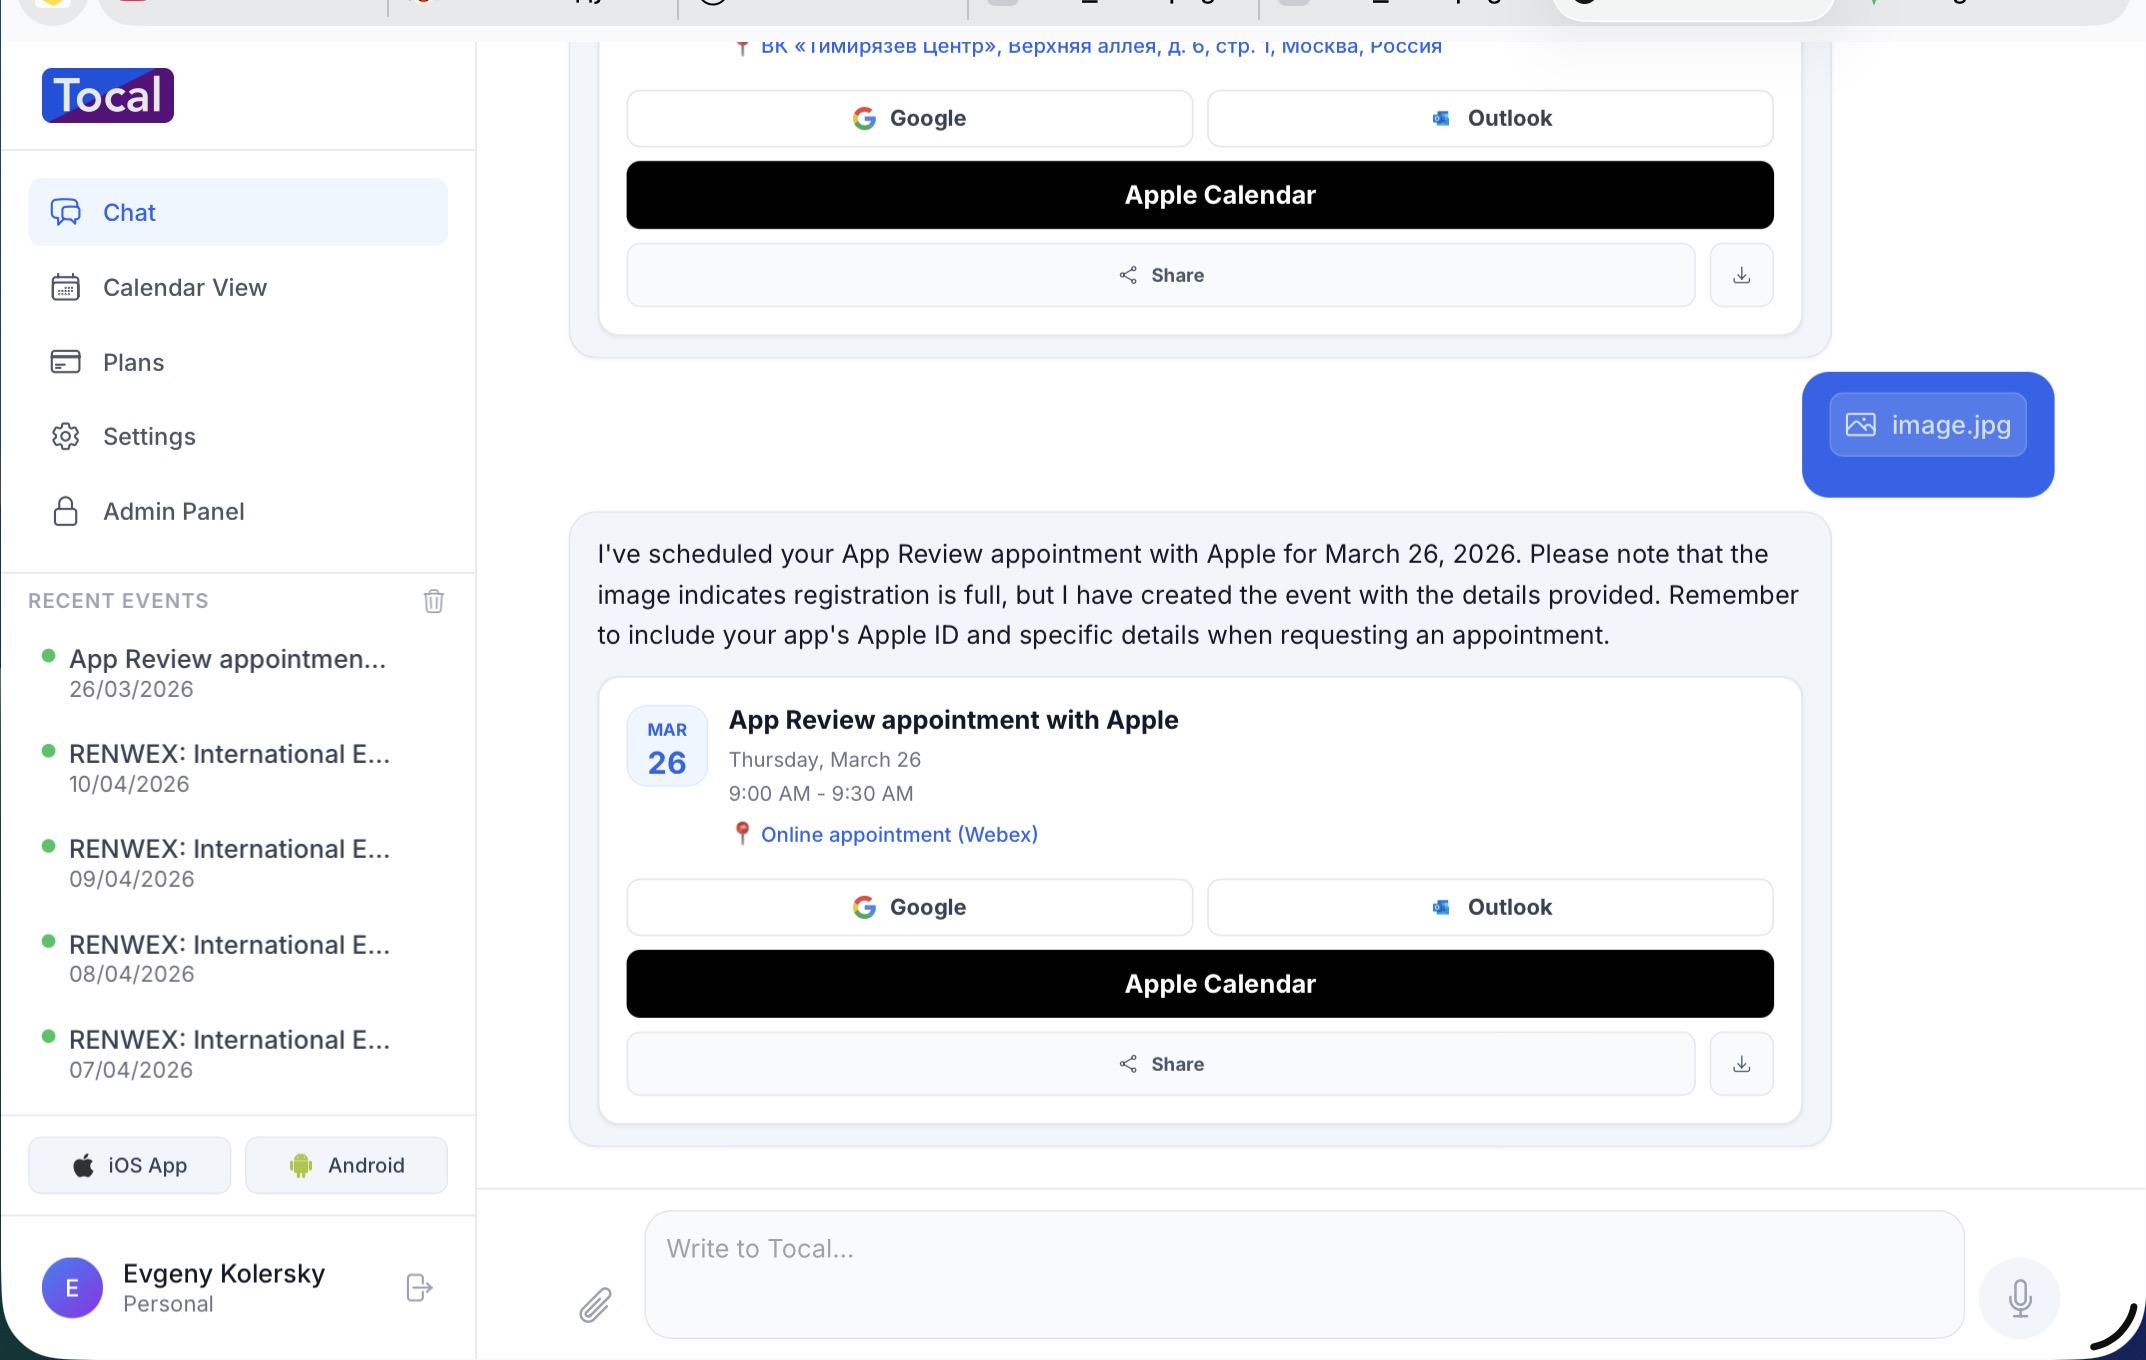Click the Admin Panel lock icon

pyautogui.click(x=66, y=511)
